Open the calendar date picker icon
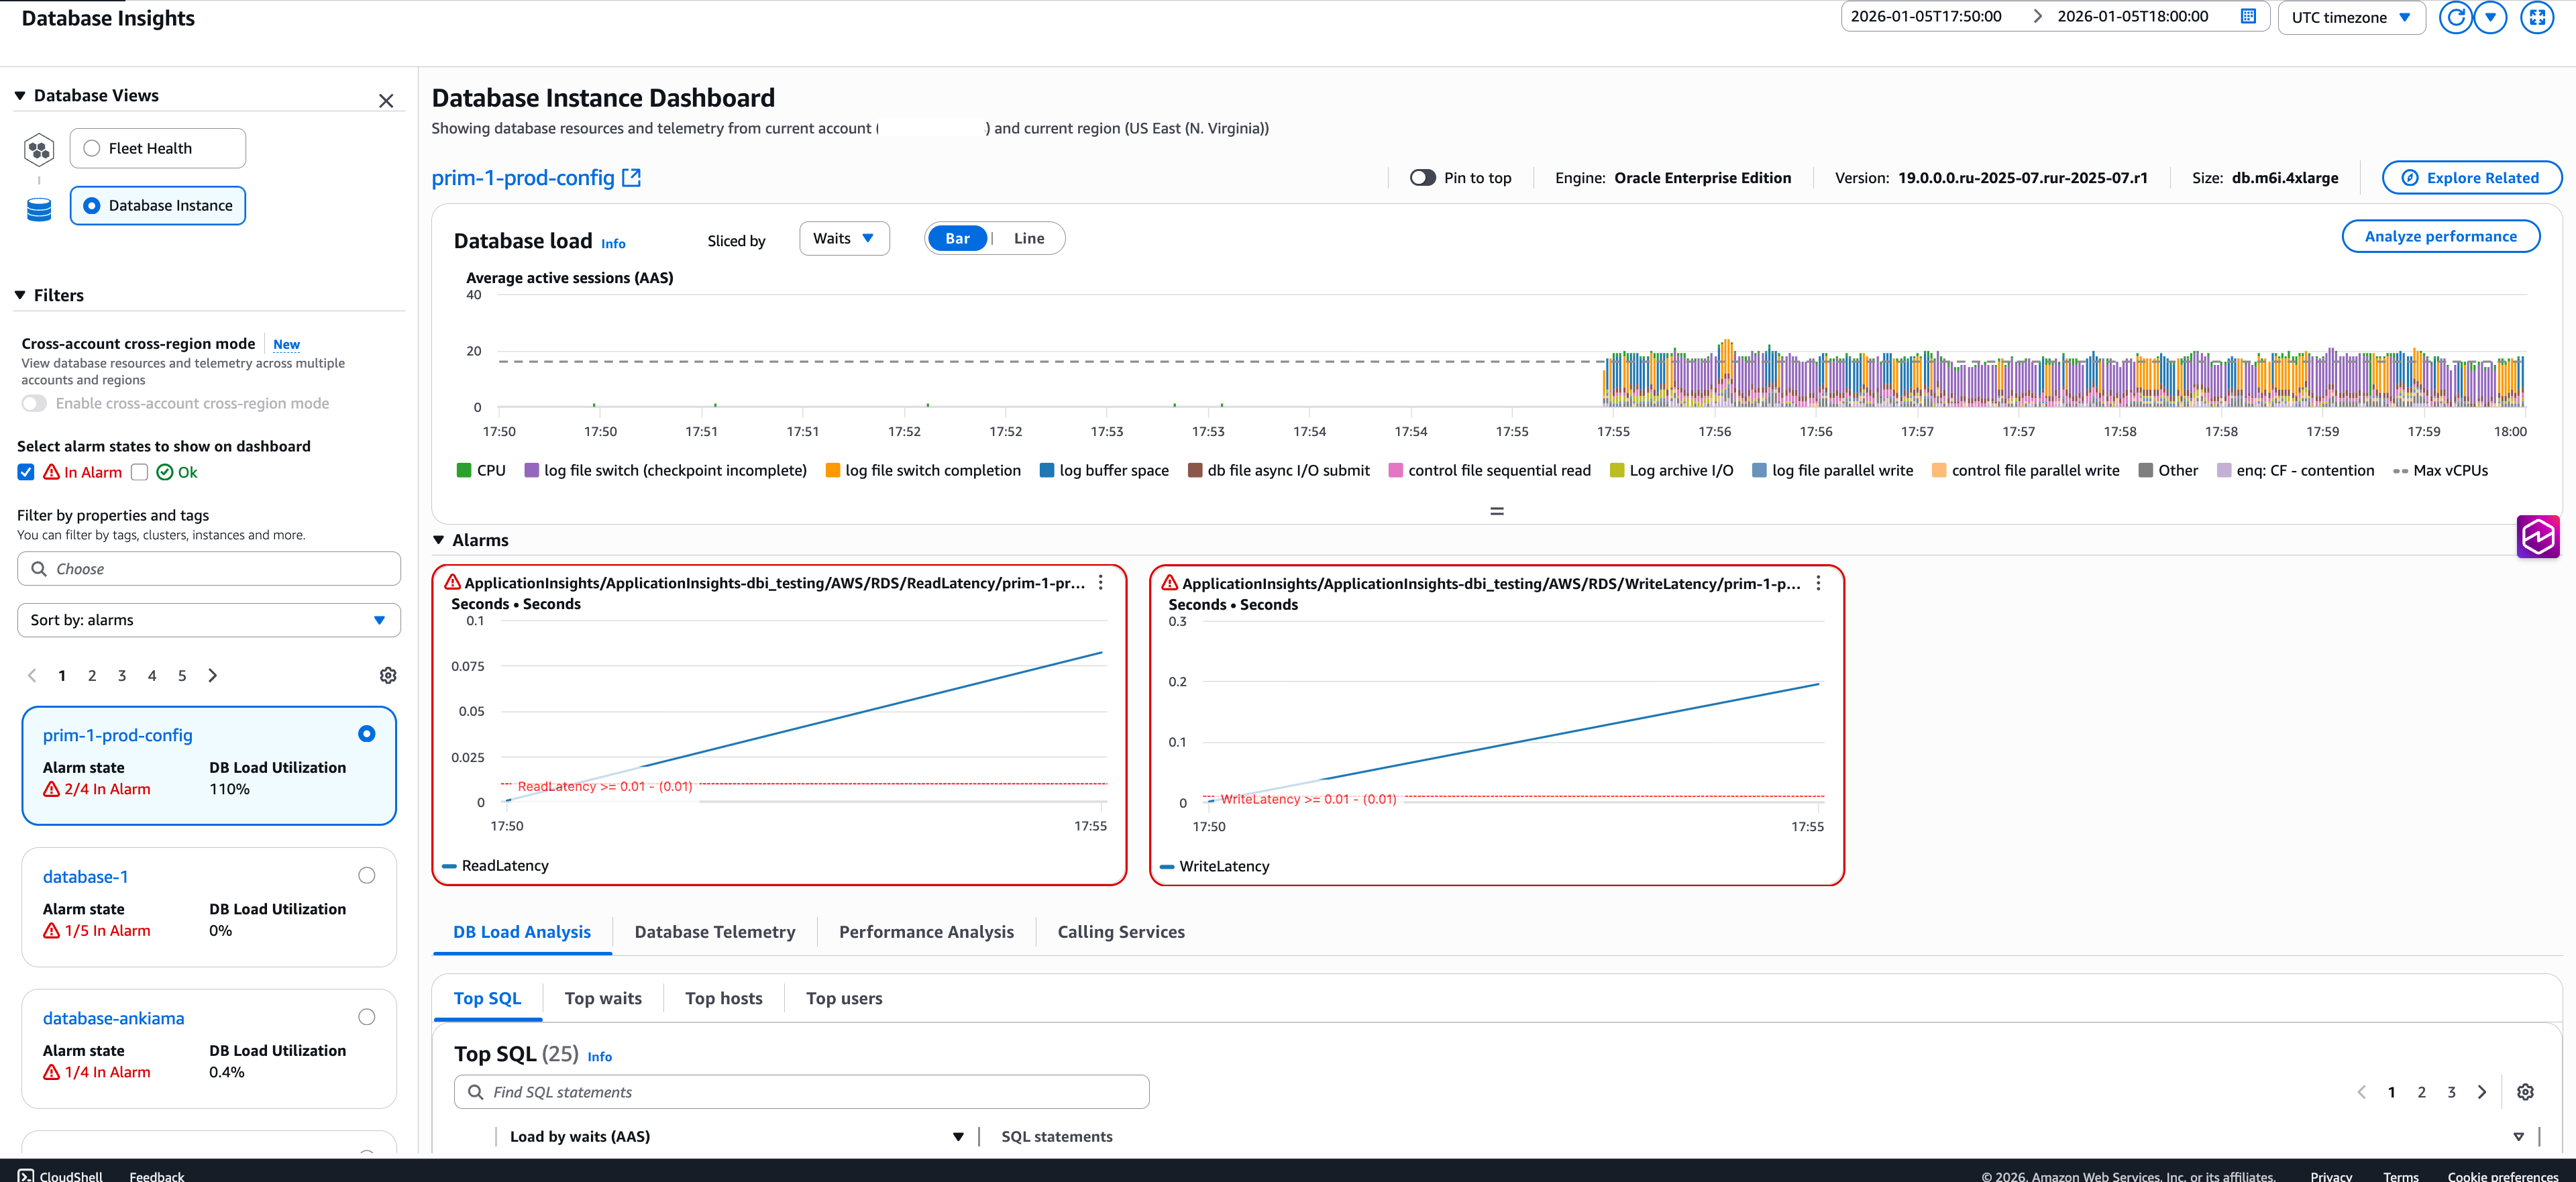Screen dimensions: 2576x1182 (2248, 16)
